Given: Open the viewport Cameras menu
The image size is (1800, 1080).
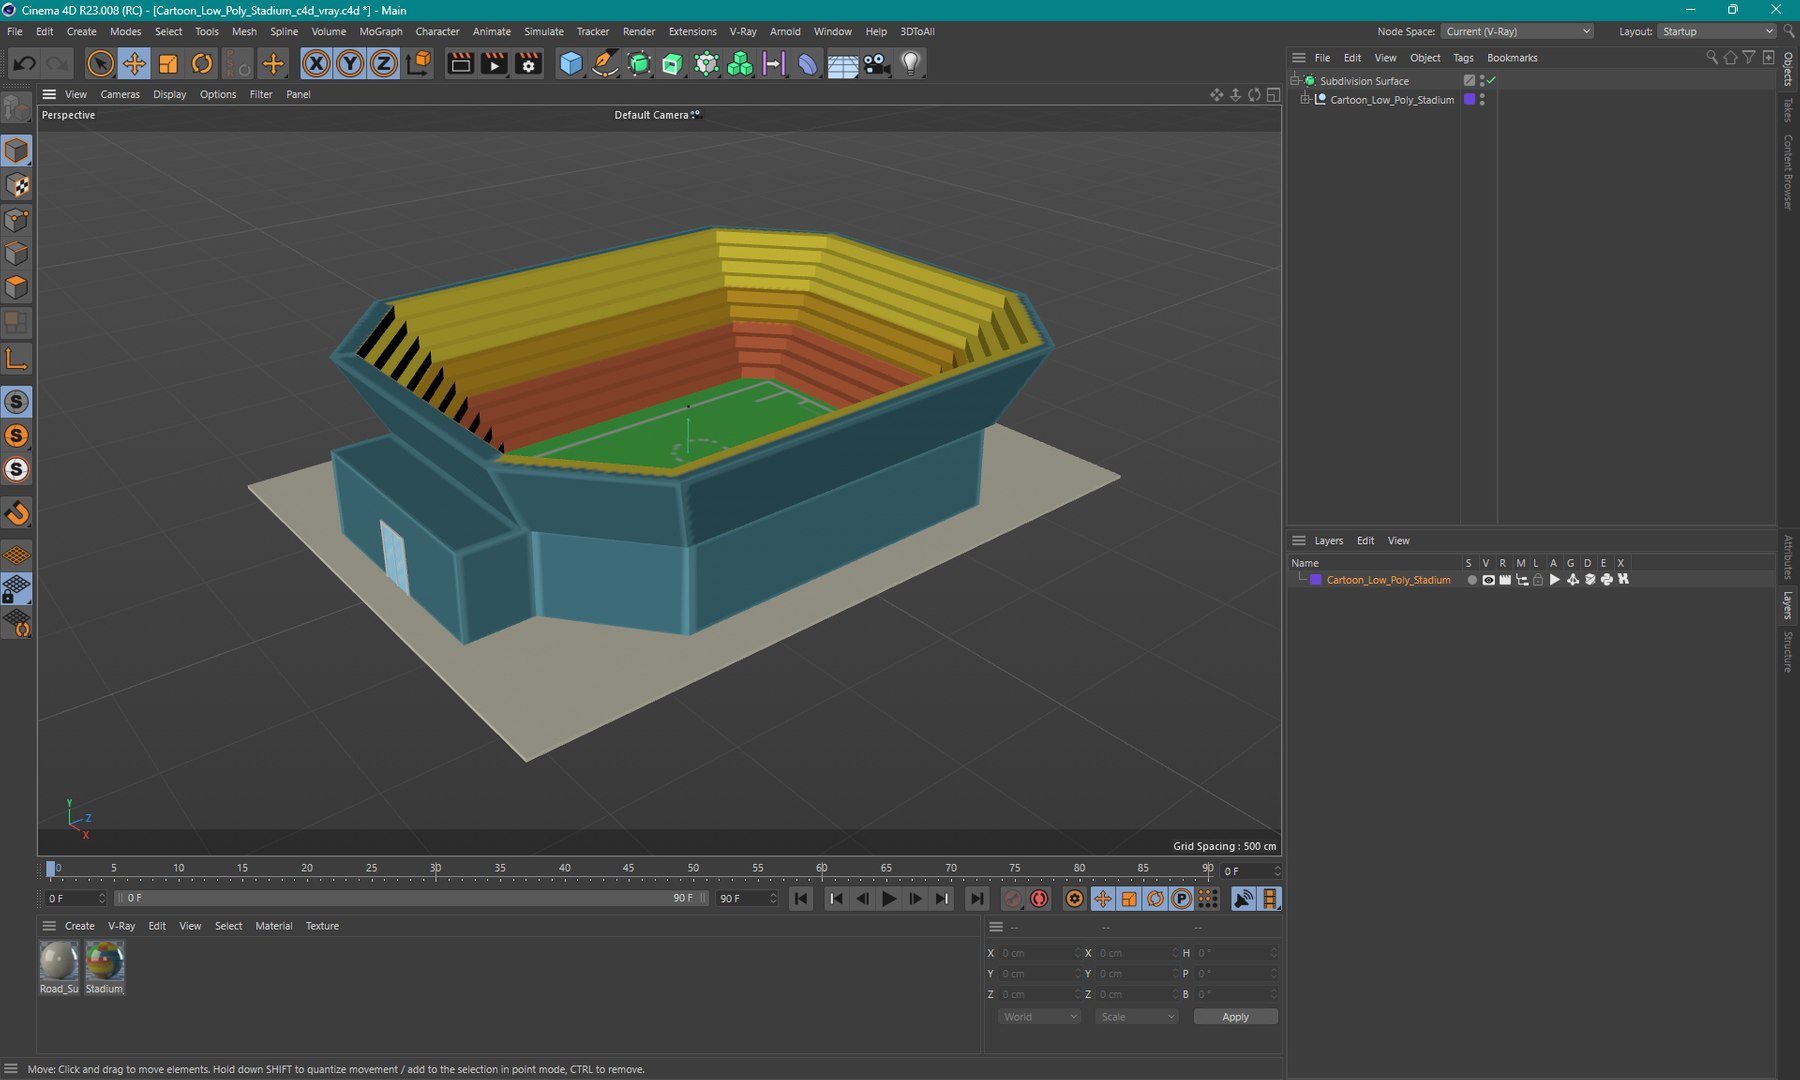Looking at the screenshot, I should [x=120, y=95].
